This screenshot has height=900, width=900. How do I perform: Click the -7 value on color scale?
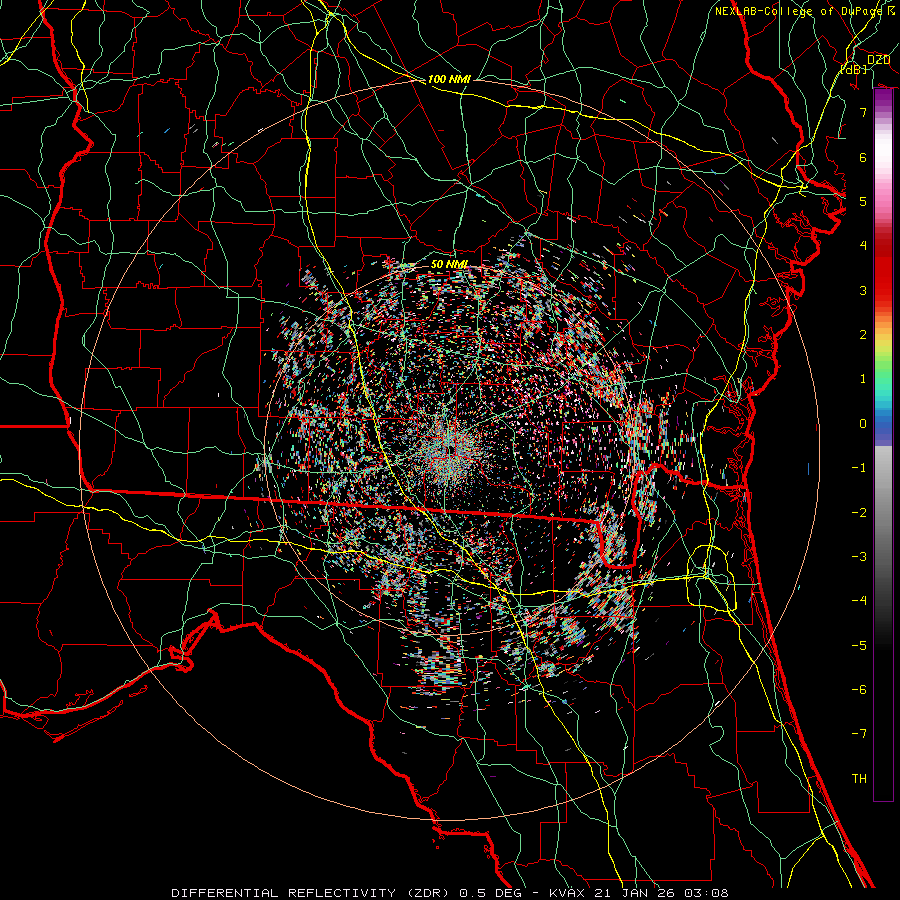(x=859, y=734)
